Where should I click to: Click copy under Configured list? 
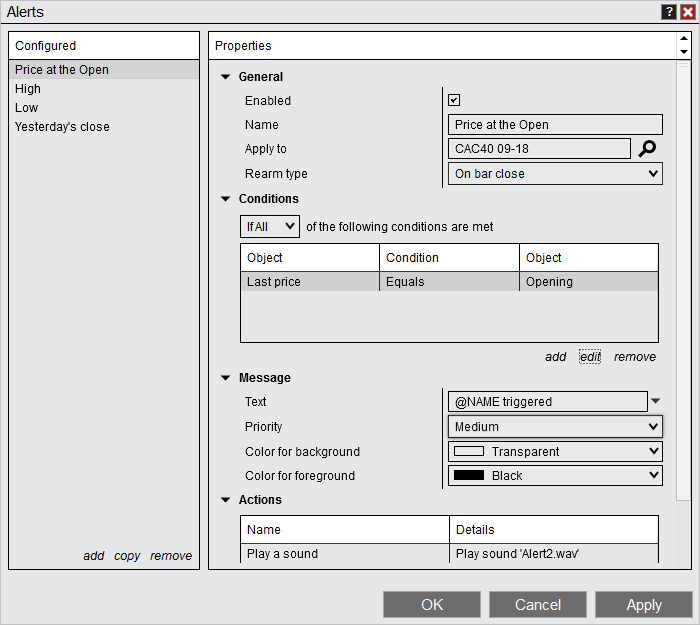click(127, 556)
